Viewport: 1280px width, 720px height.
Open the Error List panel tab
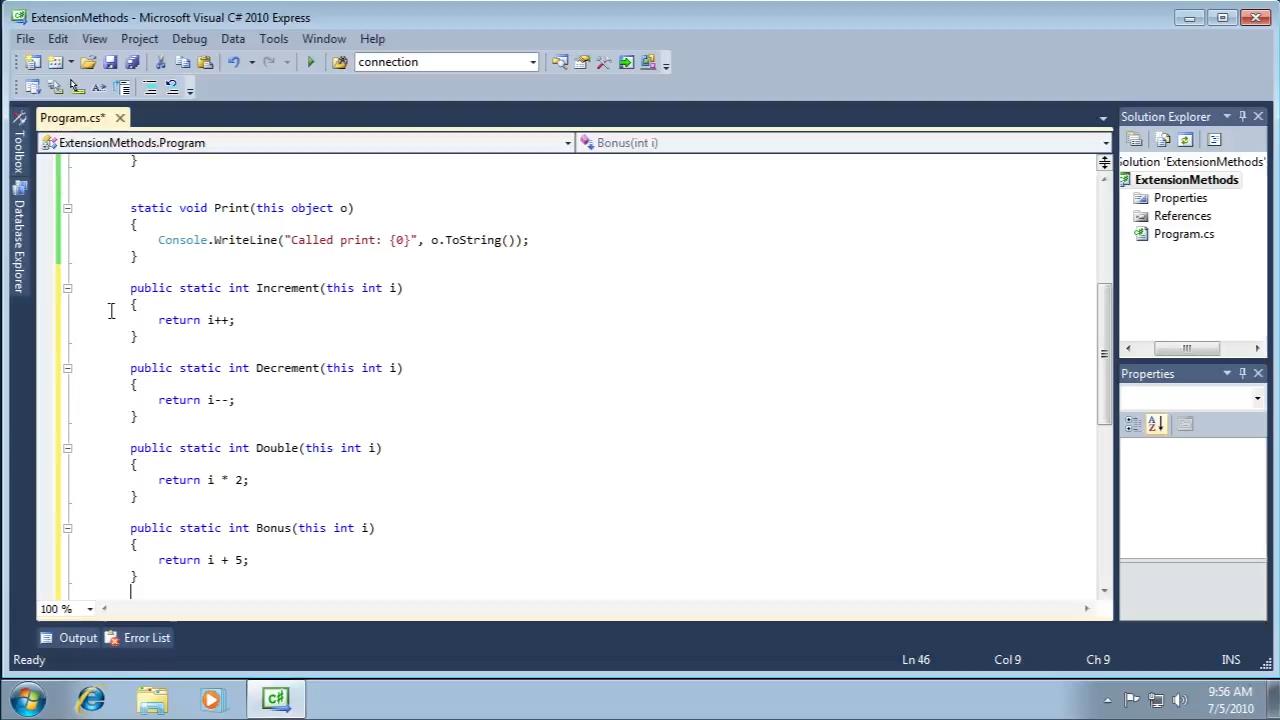tap(138, 638)
